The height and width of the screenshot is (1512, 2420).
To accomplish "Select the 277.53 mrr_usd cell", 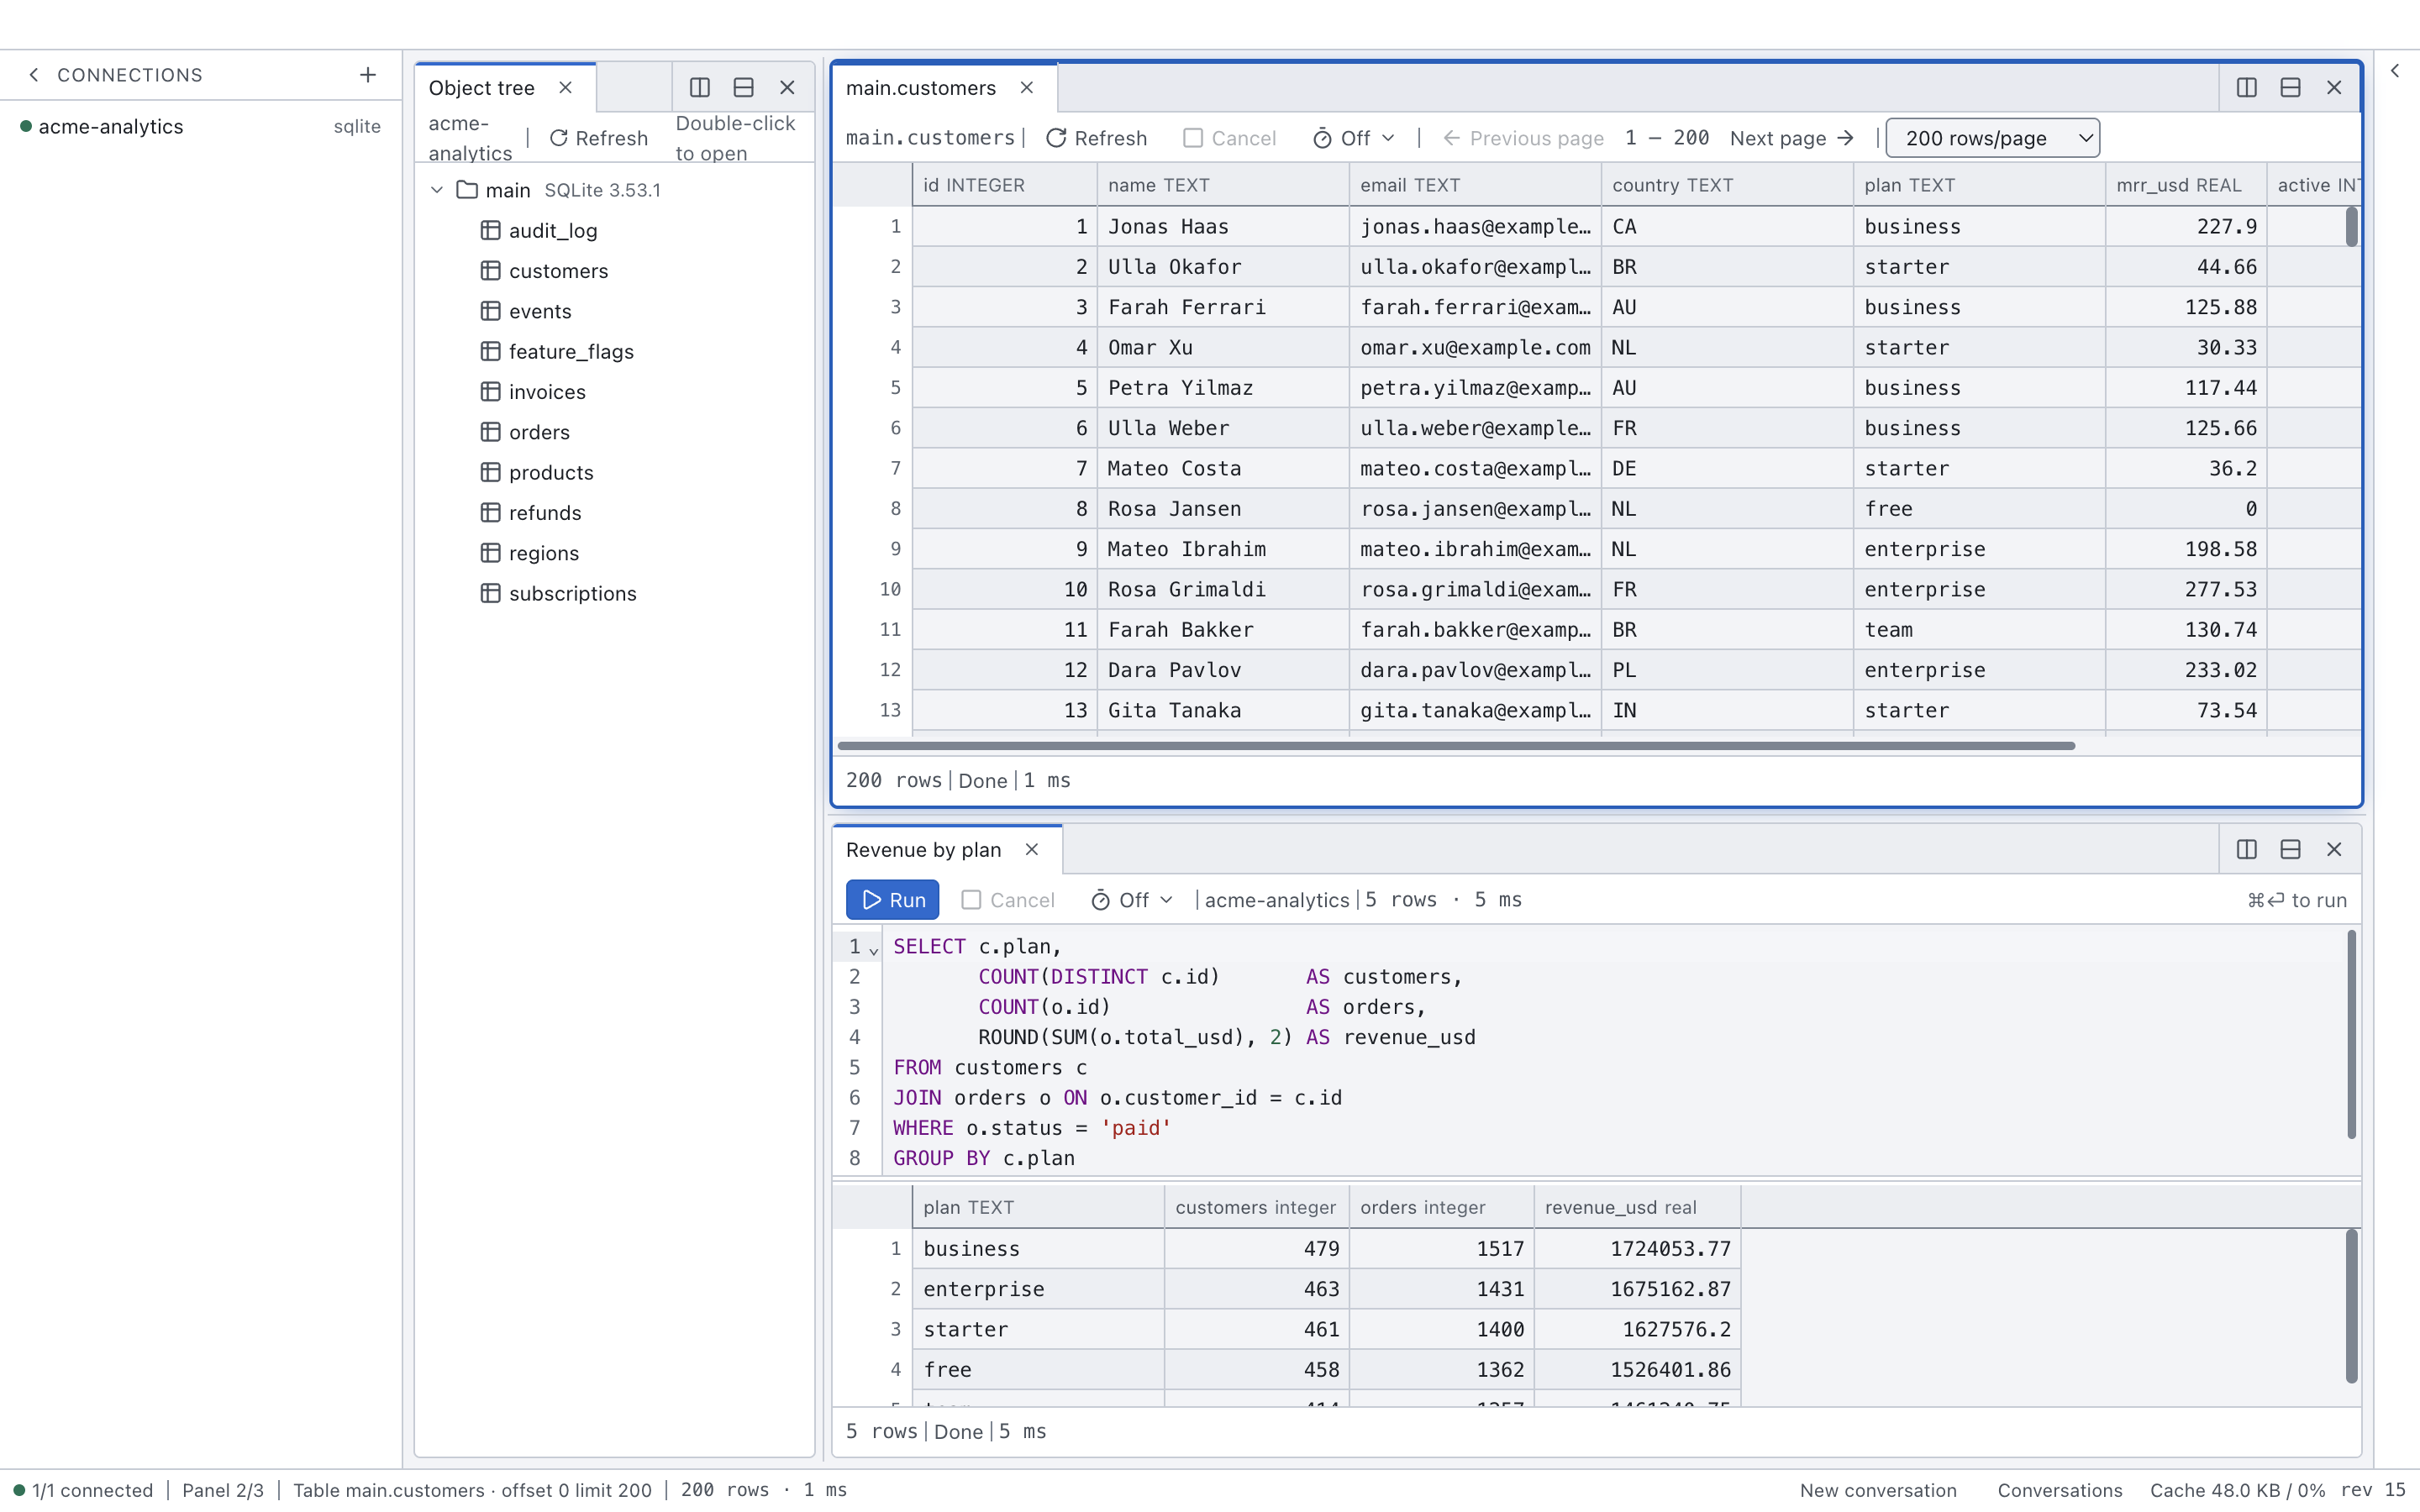I will pyautogui.click(x=2186, y=590).
